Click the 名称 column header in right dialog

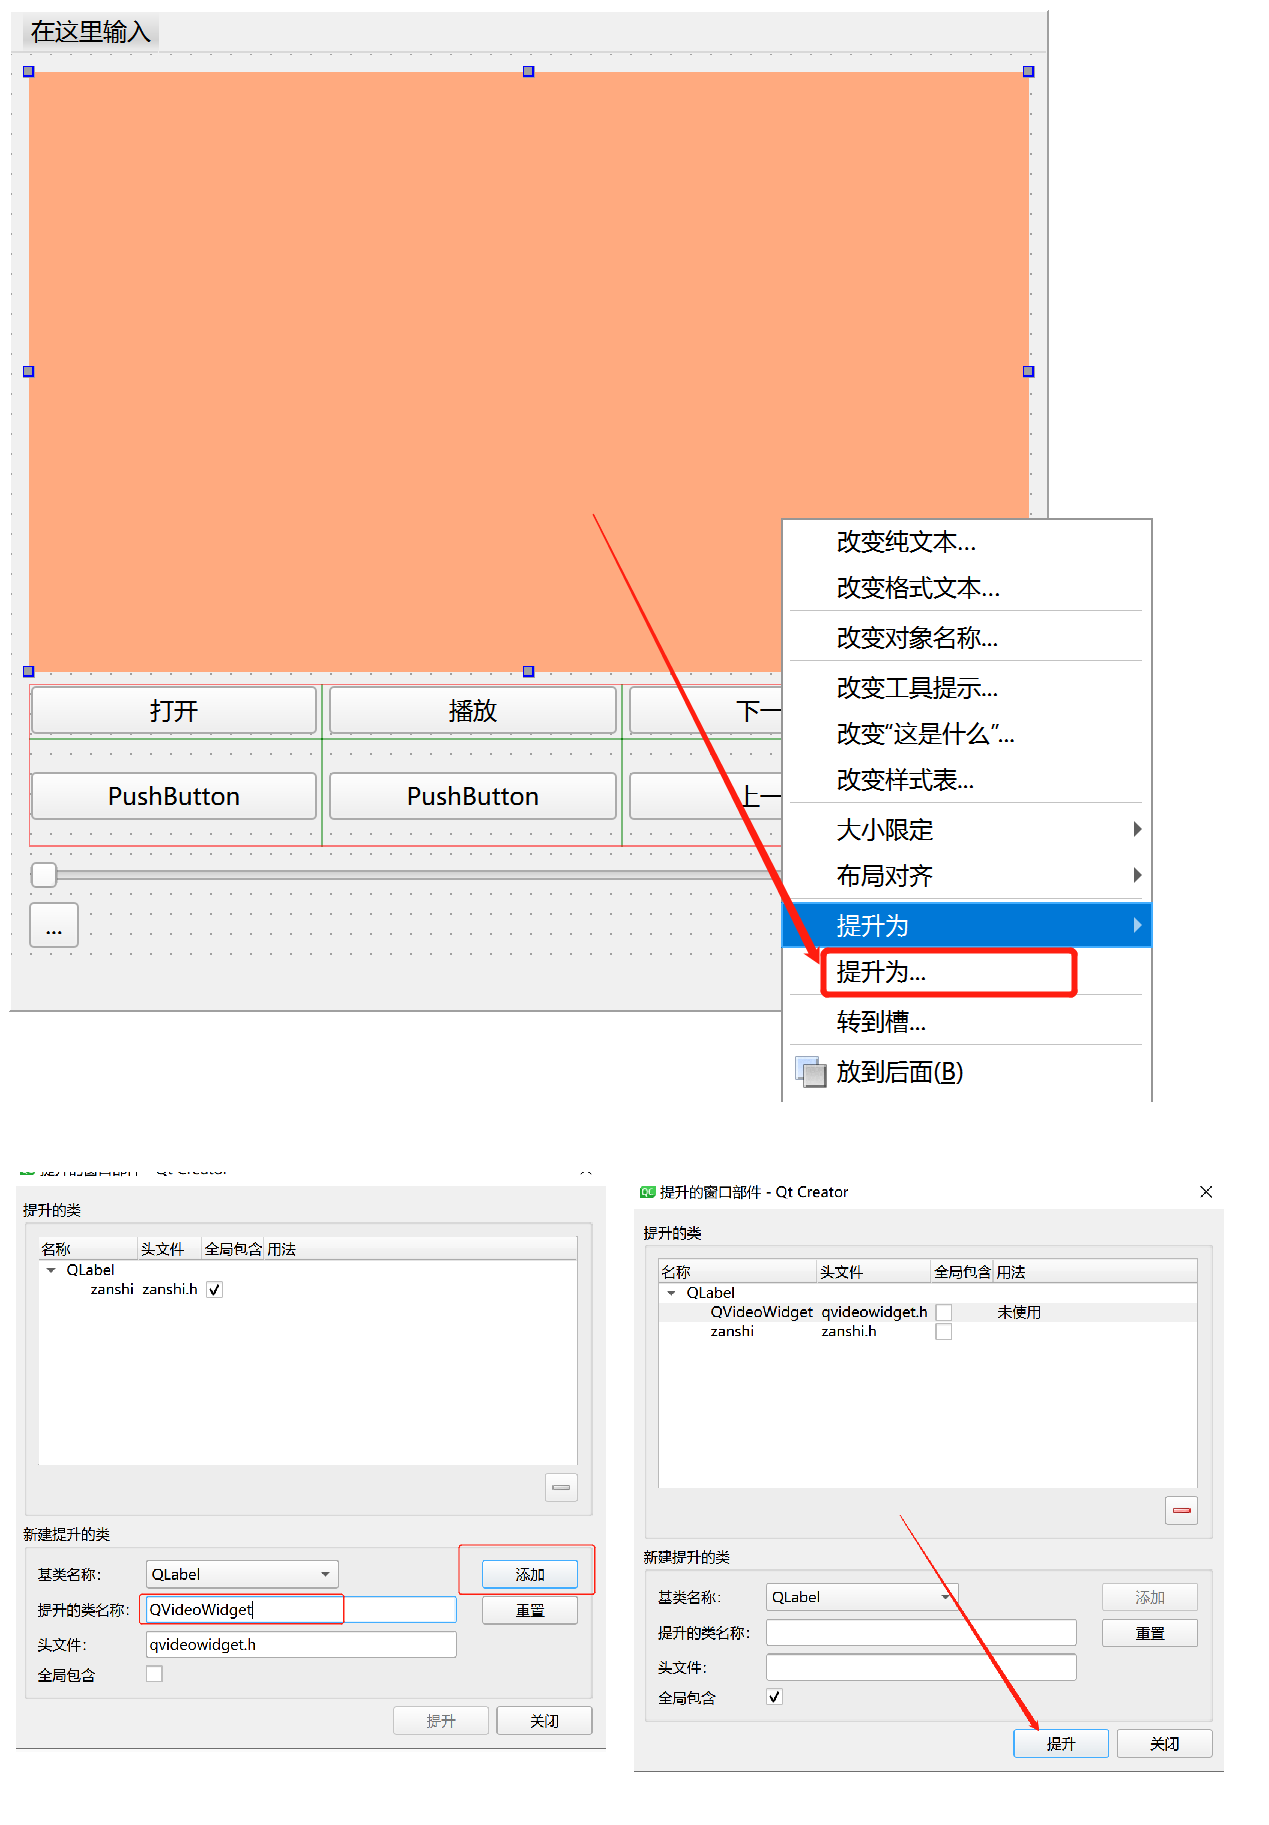pos(738,1272)
